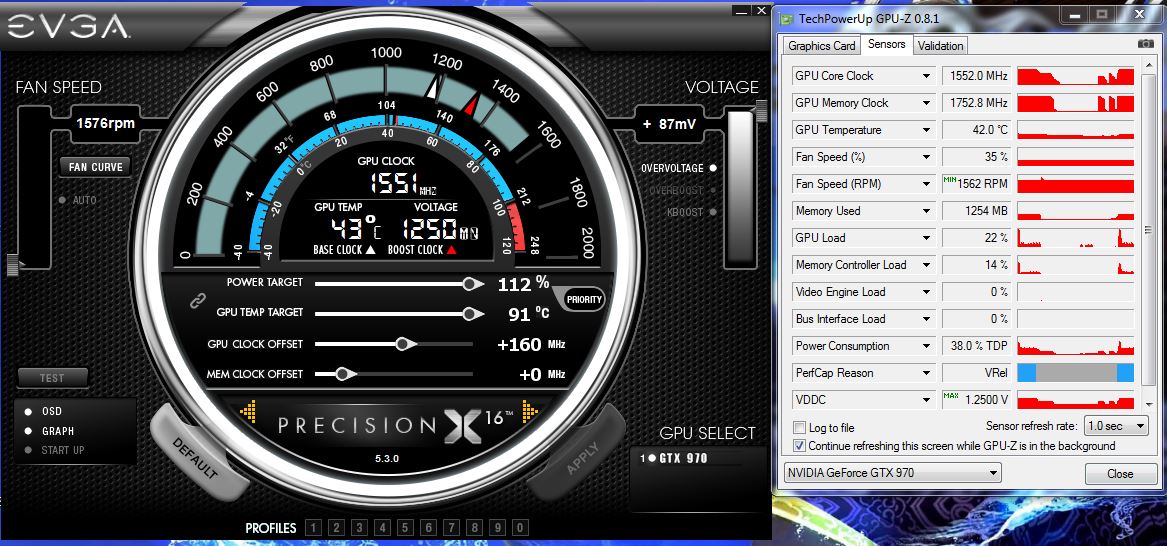Click the Voltage vertical slider handle
Screen dimensions: 1167x546
[x=760, y=111]
